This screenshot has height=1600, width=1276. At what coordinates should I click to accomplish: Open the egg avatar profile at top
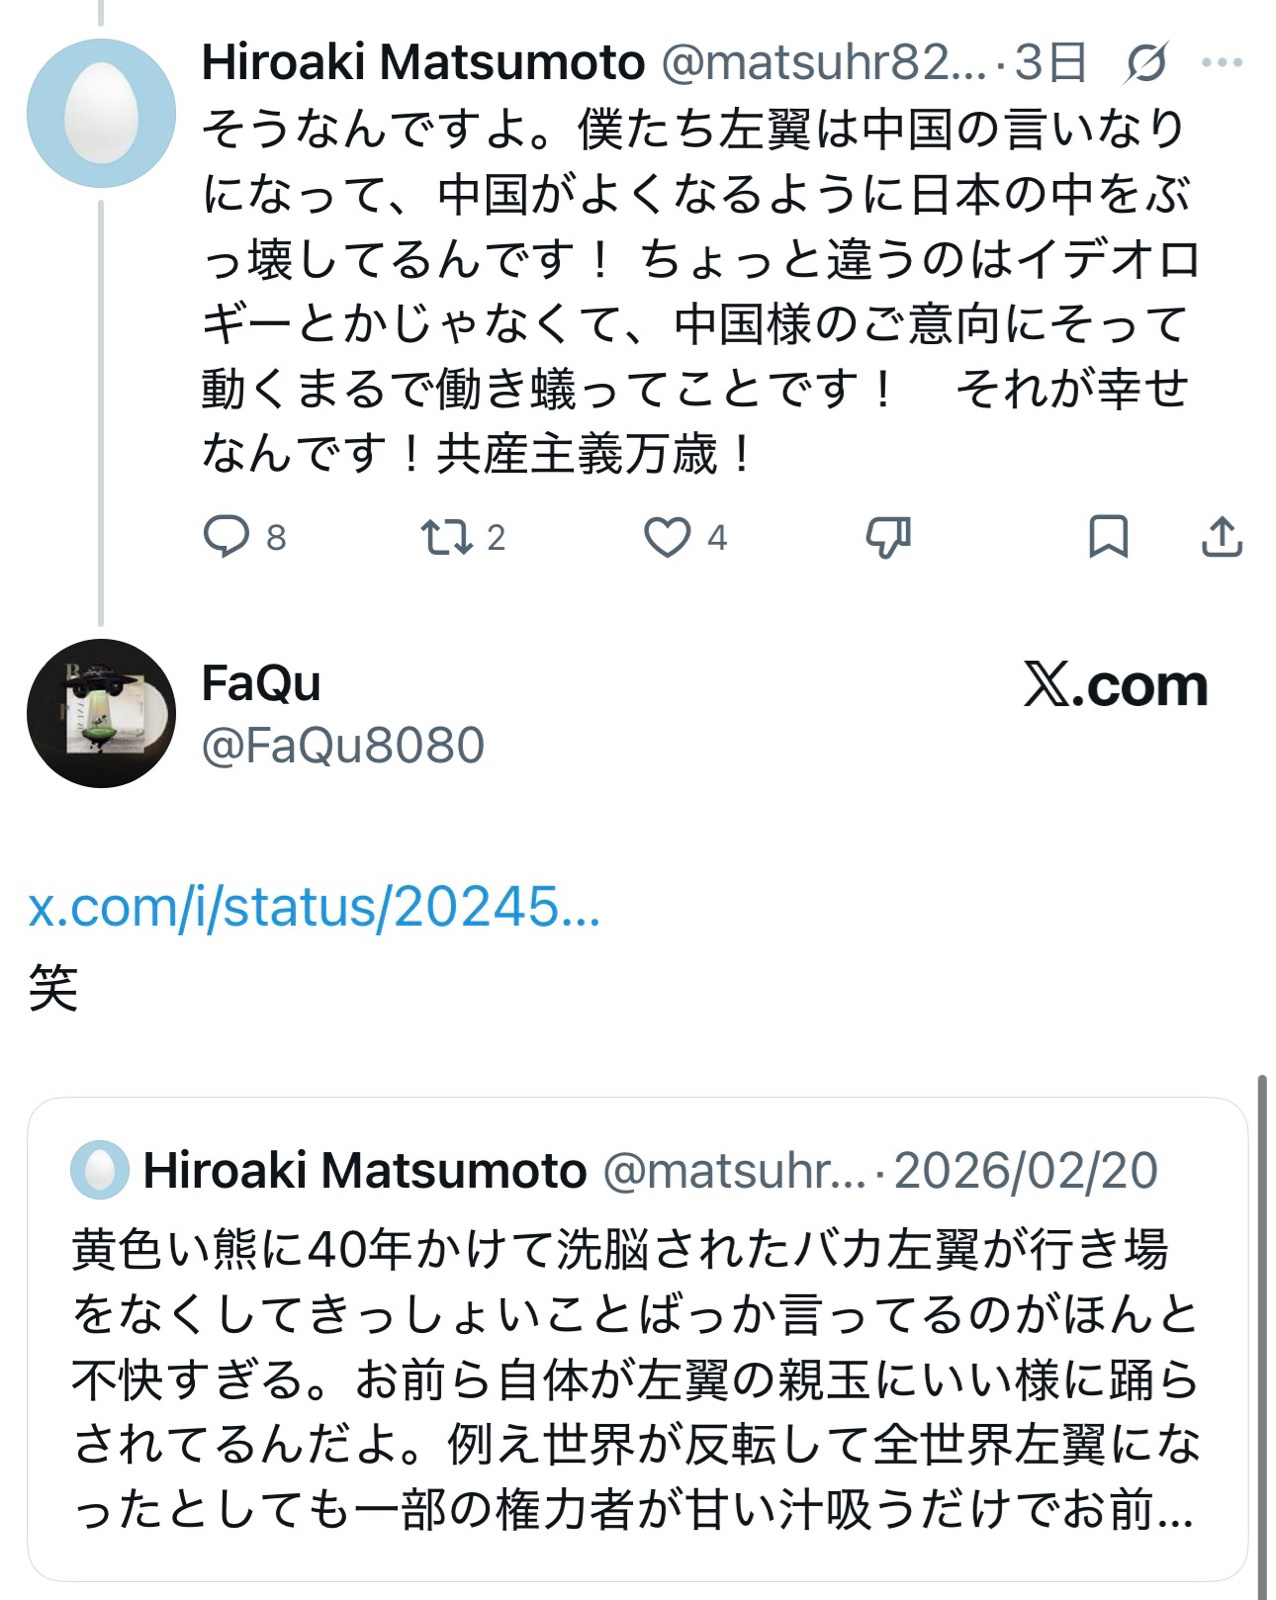101,113
